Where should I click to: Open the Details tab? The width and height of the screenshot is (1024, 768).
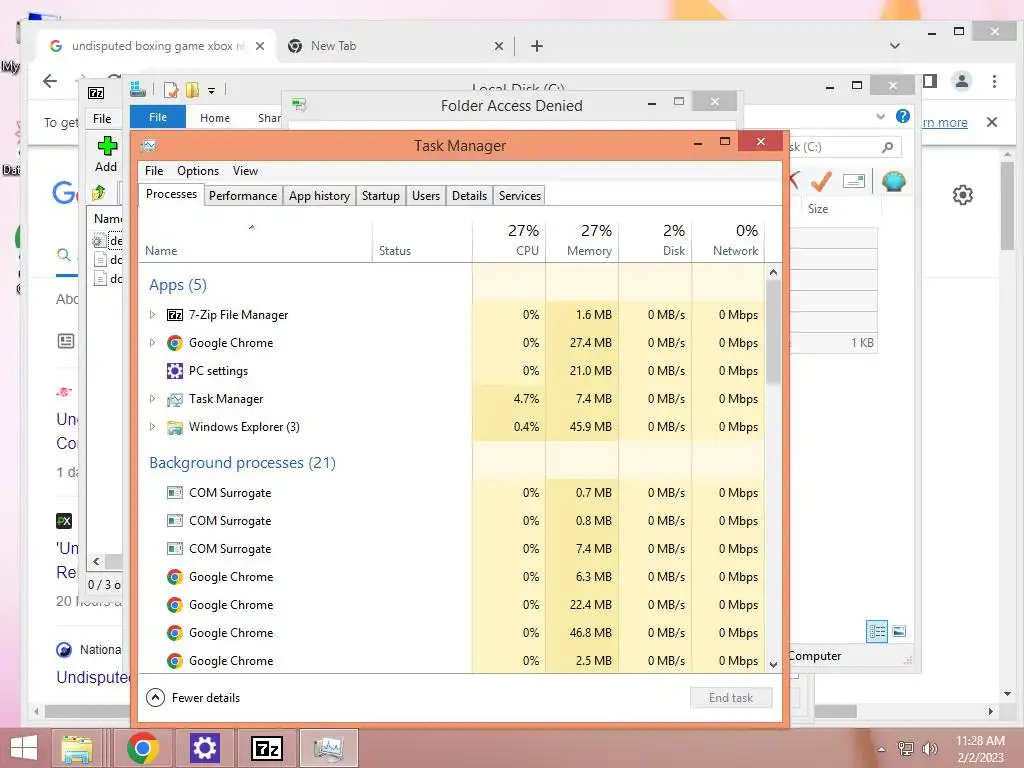point(470,196)
